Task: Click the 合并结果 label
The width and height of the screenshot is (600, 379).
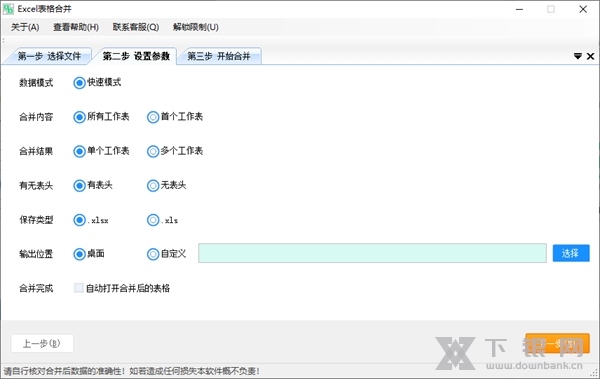Action: coord(36,151)
